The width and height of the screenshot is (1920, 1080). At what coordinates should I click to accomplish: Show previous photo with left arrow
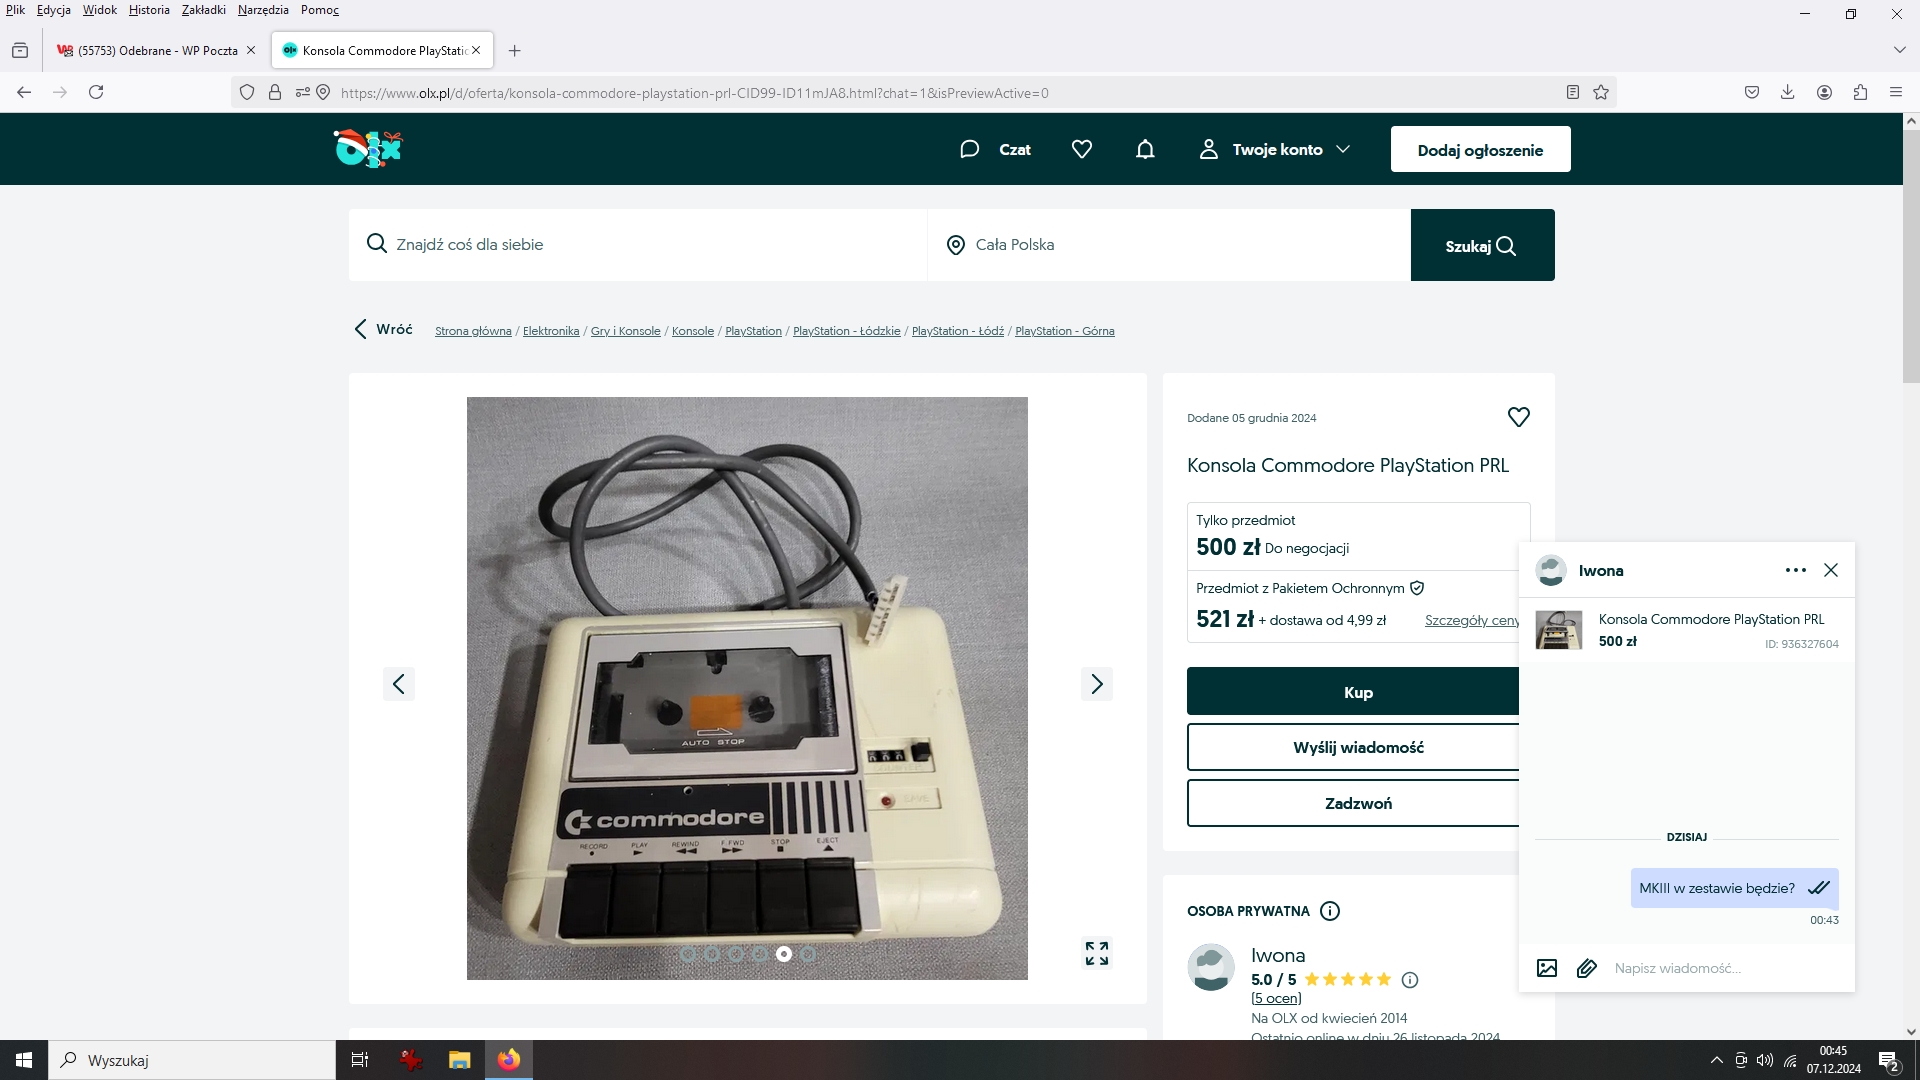(x=399, y=684)
